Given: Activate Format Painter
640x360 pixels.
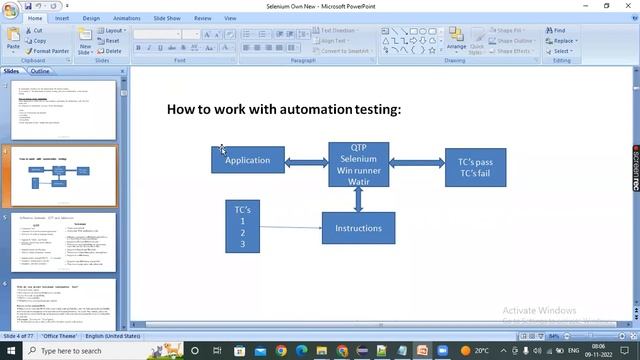Looking at the screenshot, I should click(47, 51).
